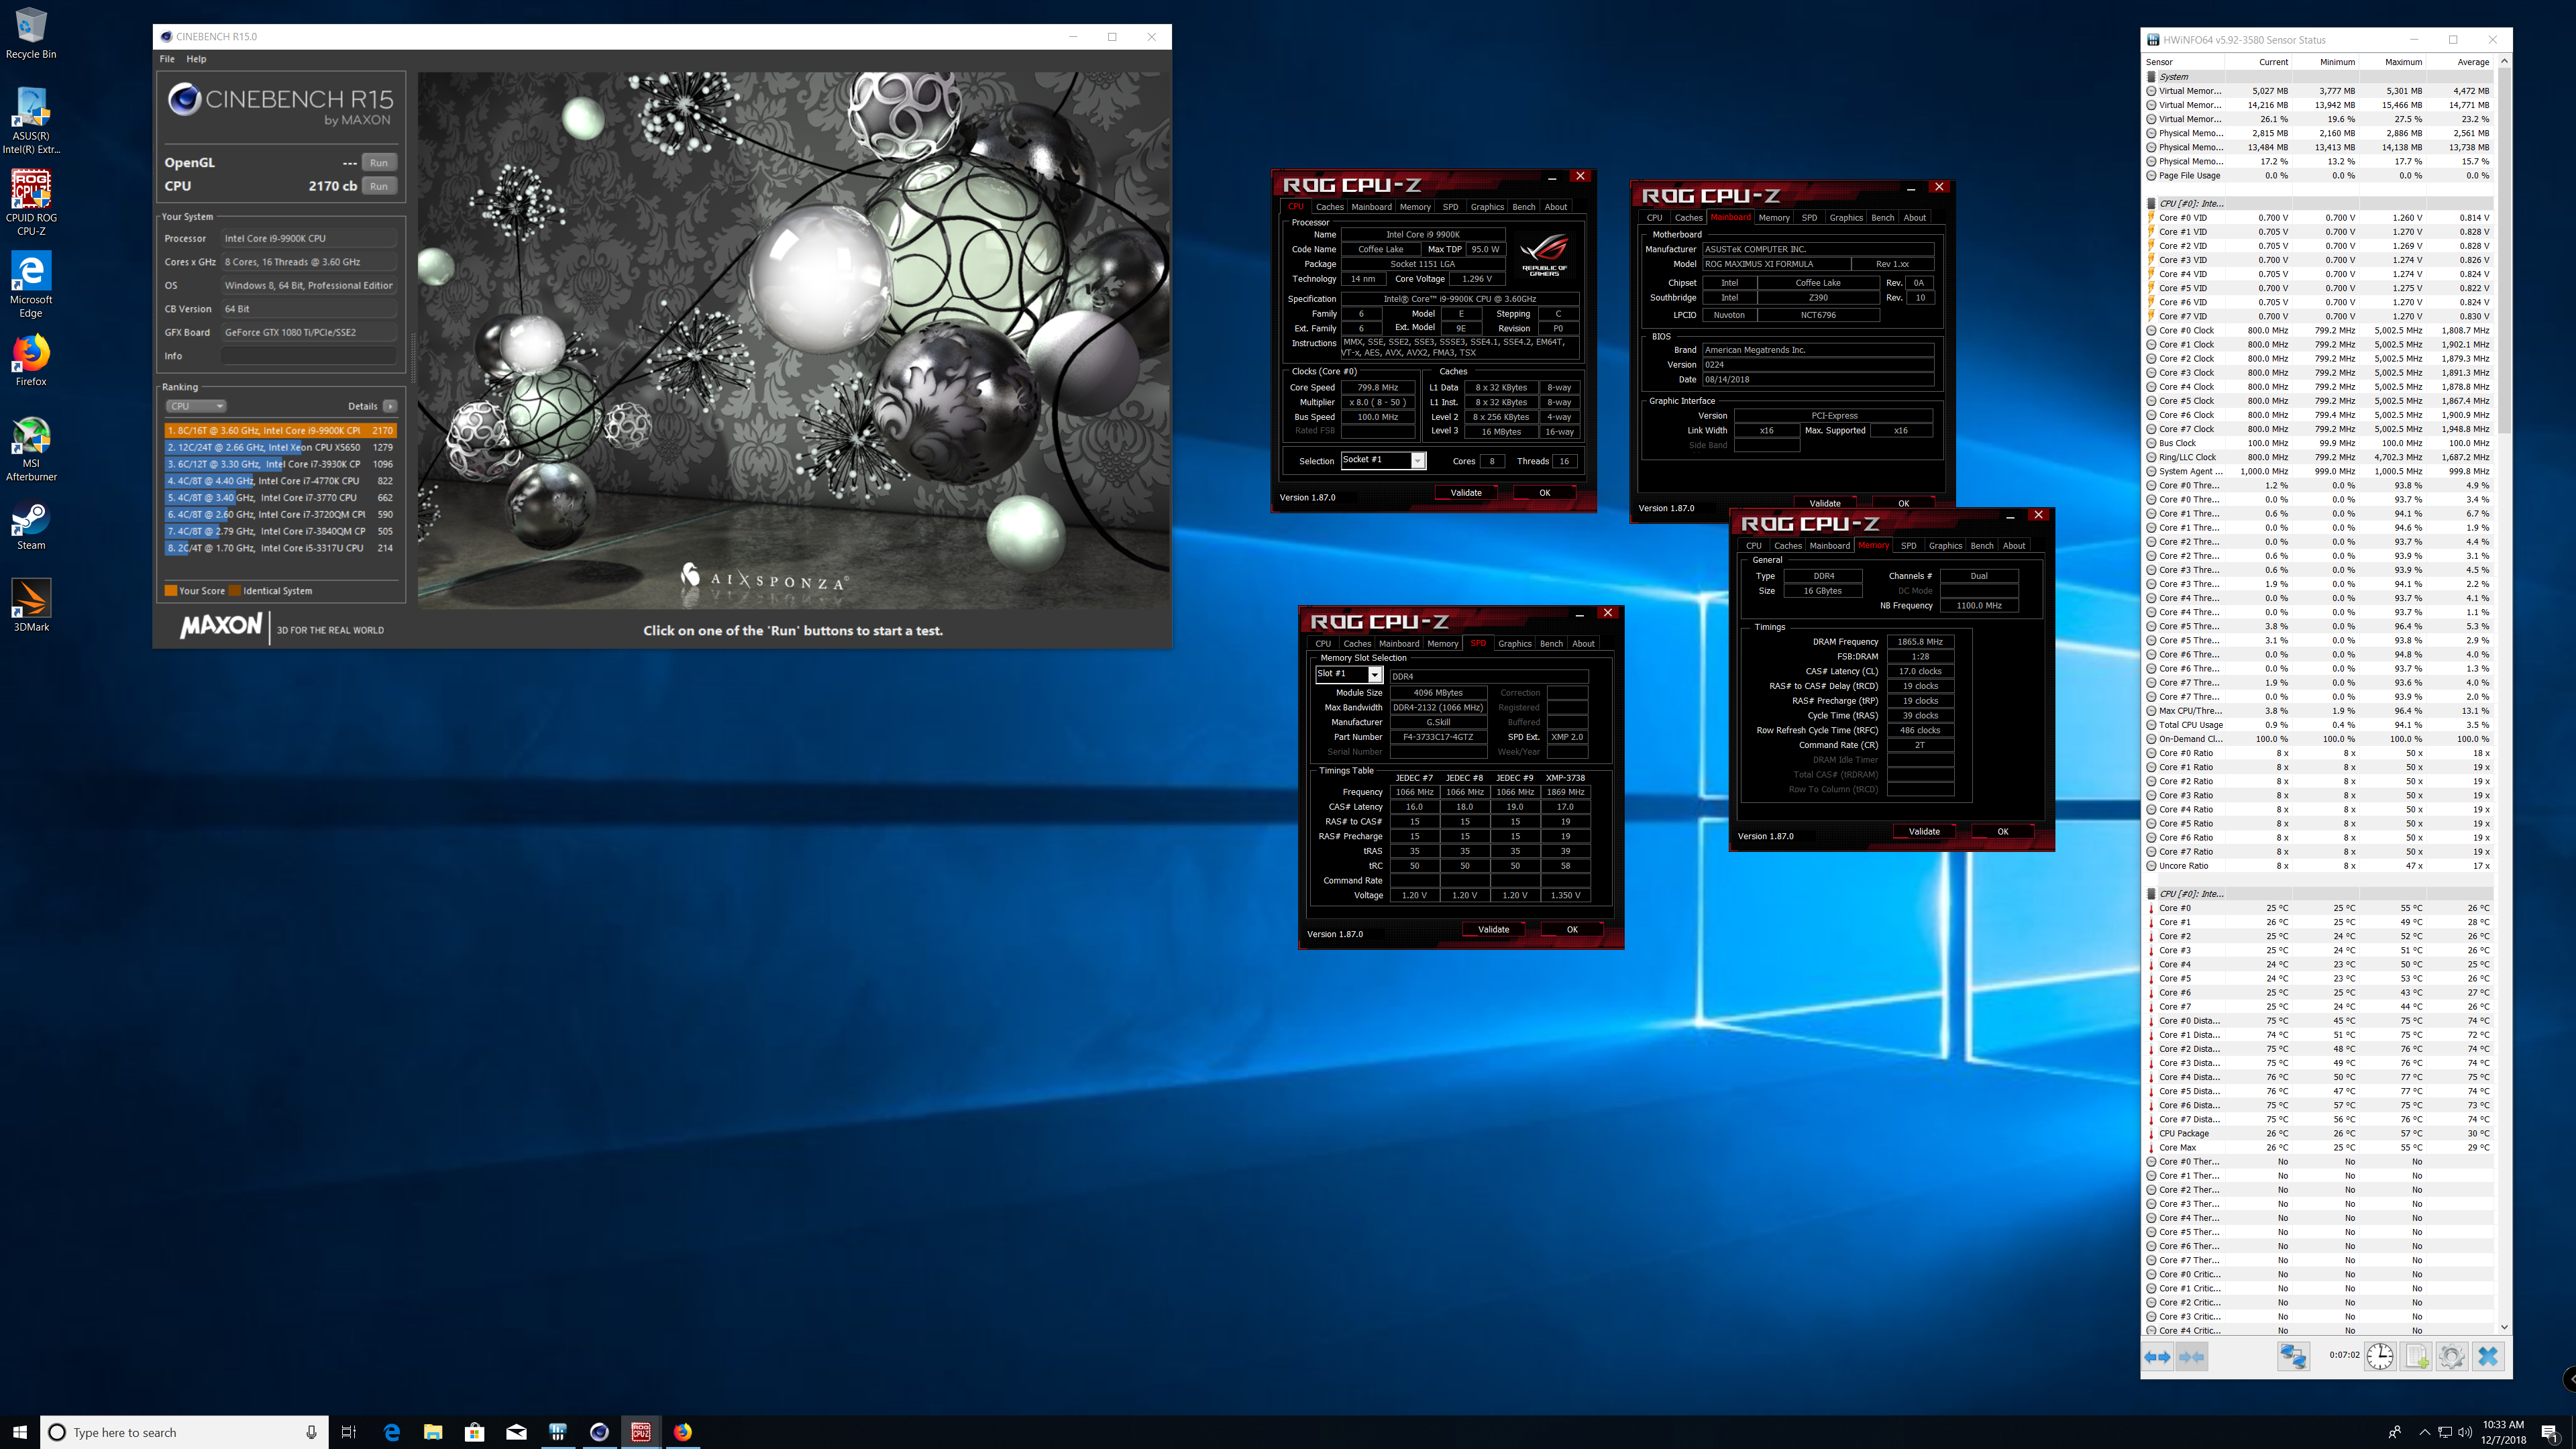
Task: Open Cinebench ranking CPU dropdown
Action: (196, 406)
